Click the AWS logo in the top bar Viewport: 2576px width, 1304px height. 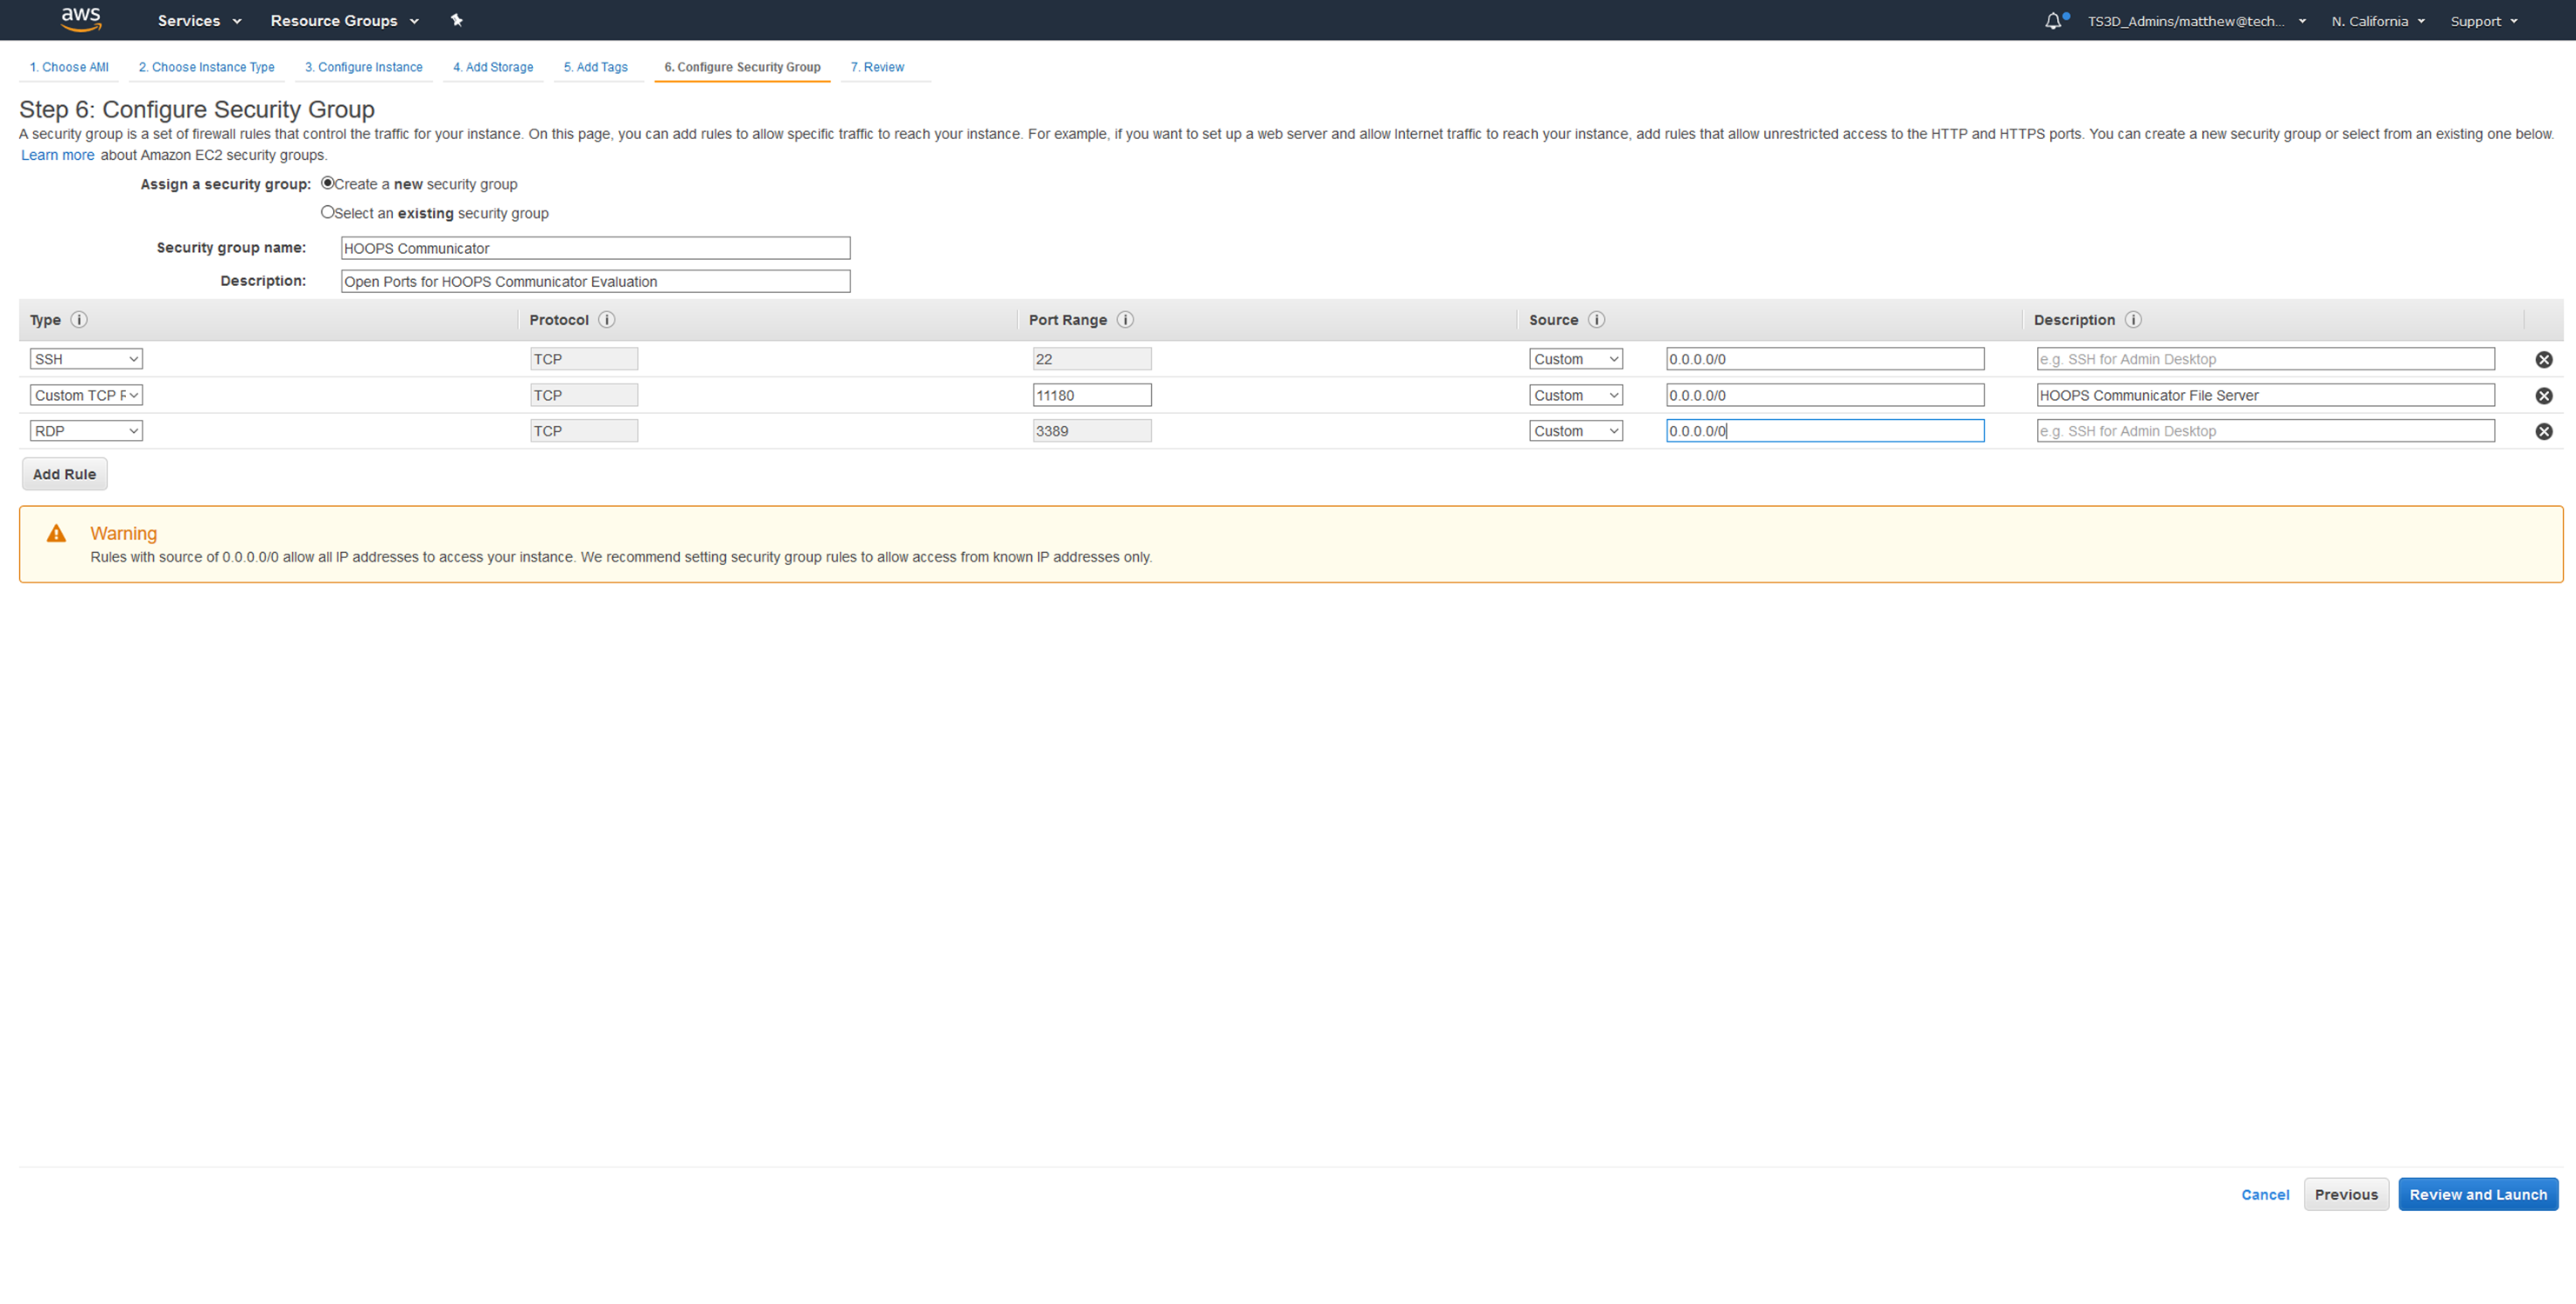[81, 19]
